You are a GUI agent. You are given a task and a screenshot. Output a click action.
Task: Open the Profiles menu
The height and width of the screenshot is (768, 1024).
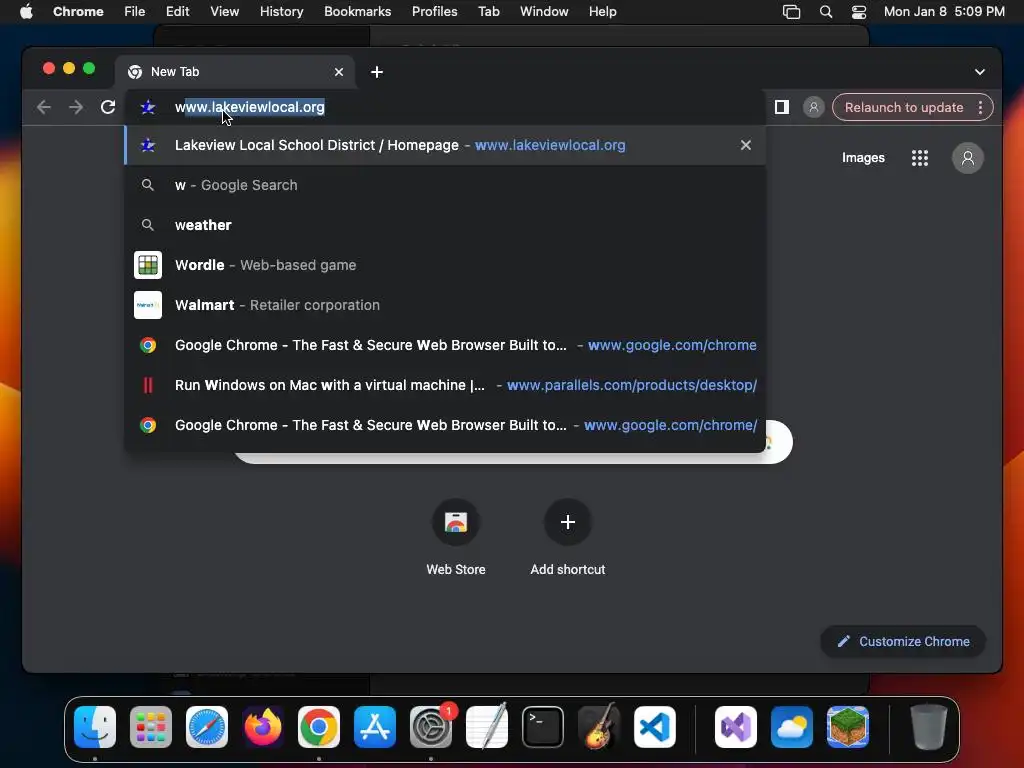434,12
